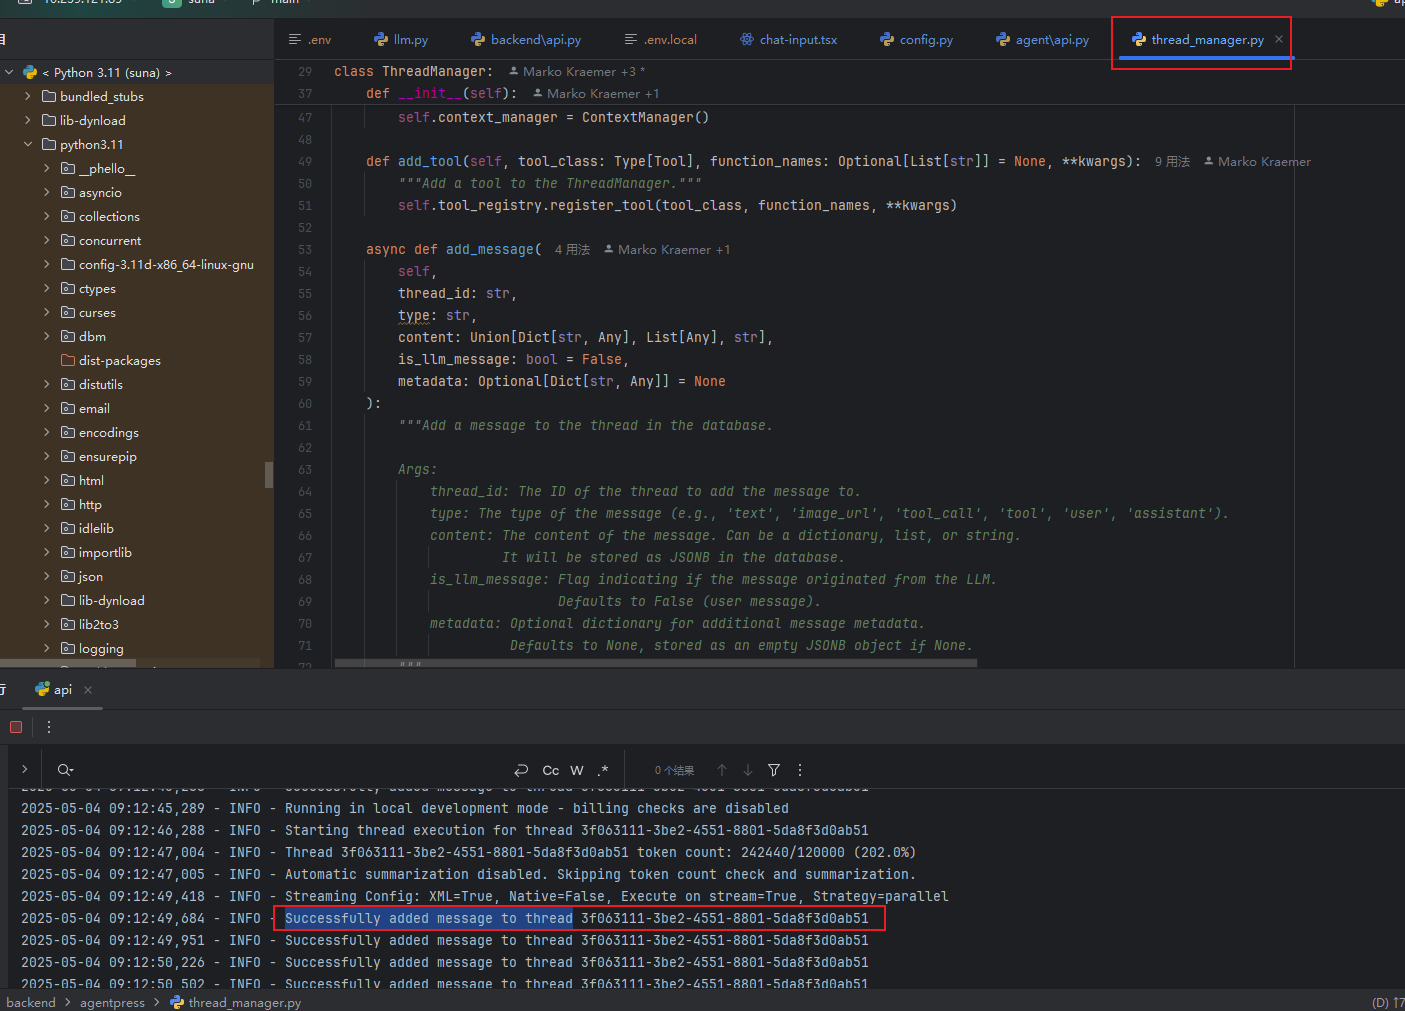This screenshot has width=1405, height=1011.
Task: Toggle new line in search field
Action: coord(521,770)
